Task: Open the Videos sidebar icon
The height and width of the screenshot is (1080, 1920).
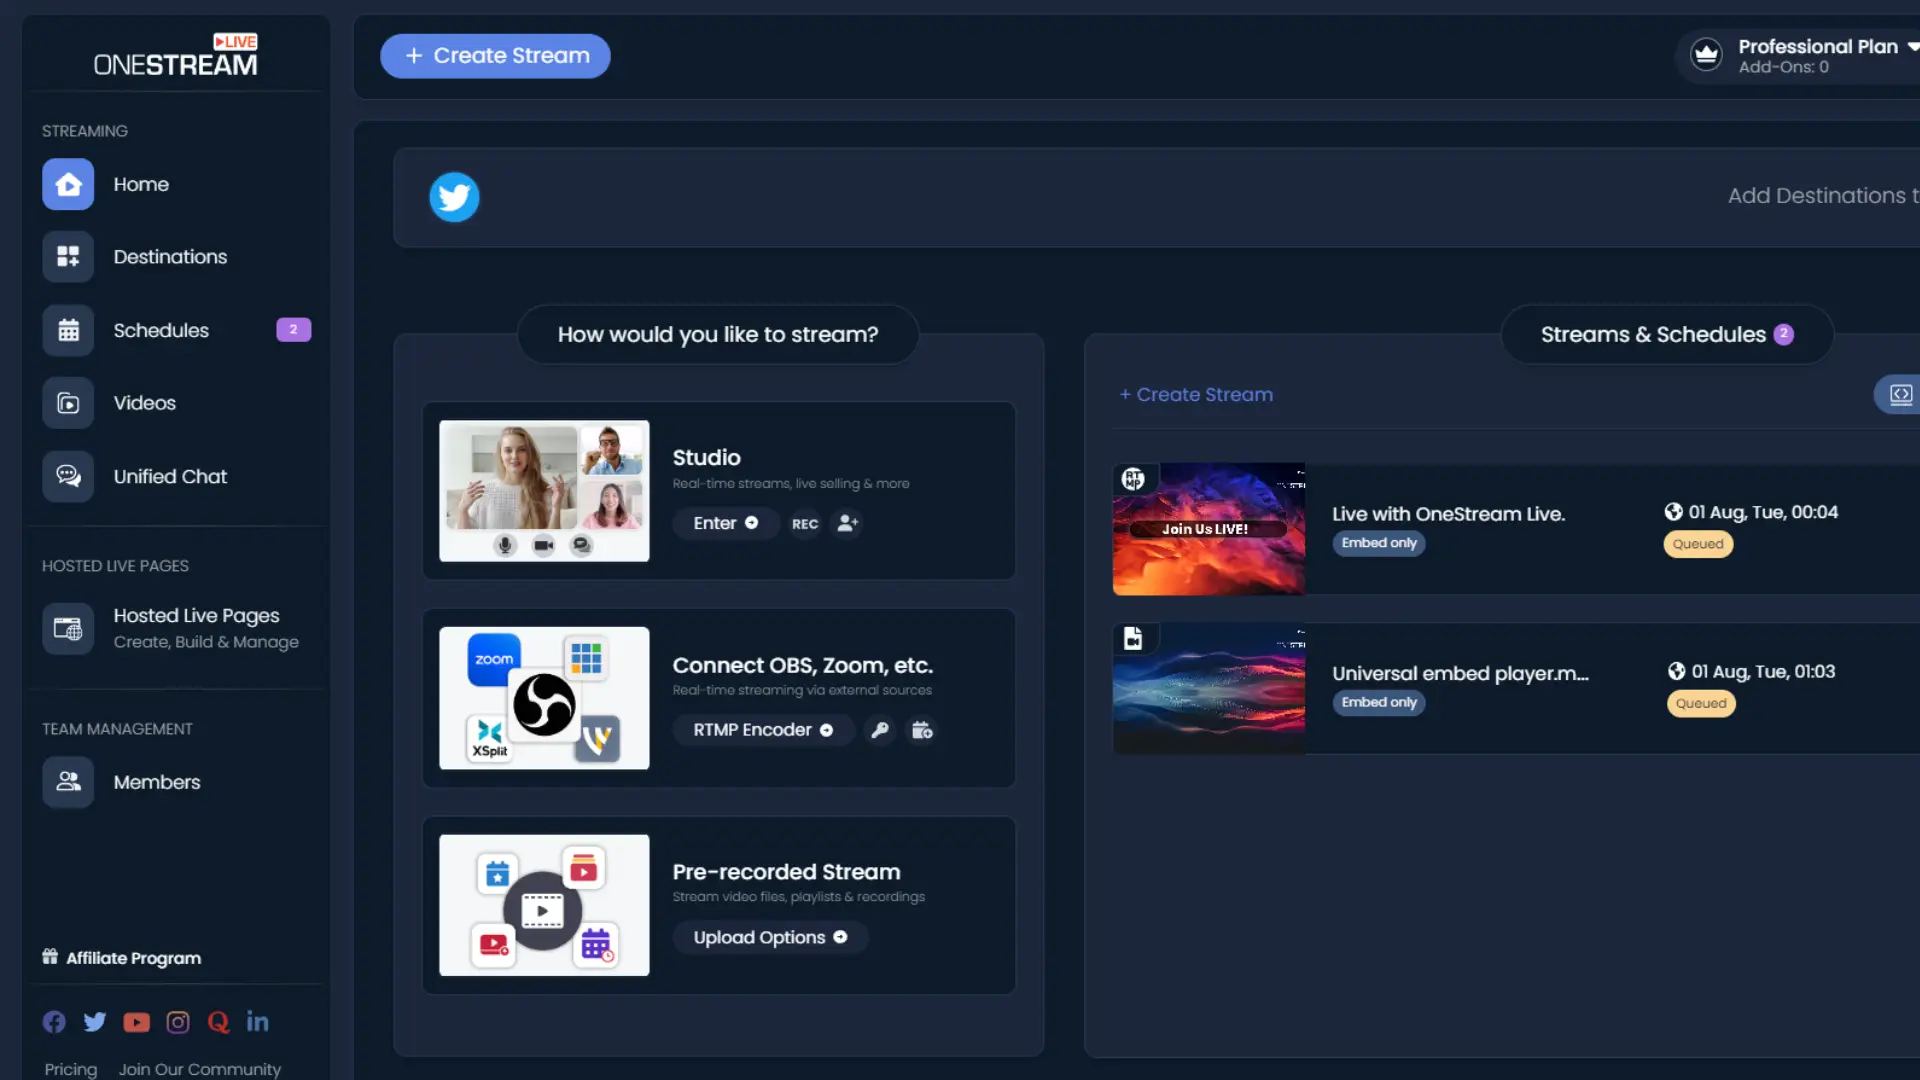Action: click(x=68, y=403)
